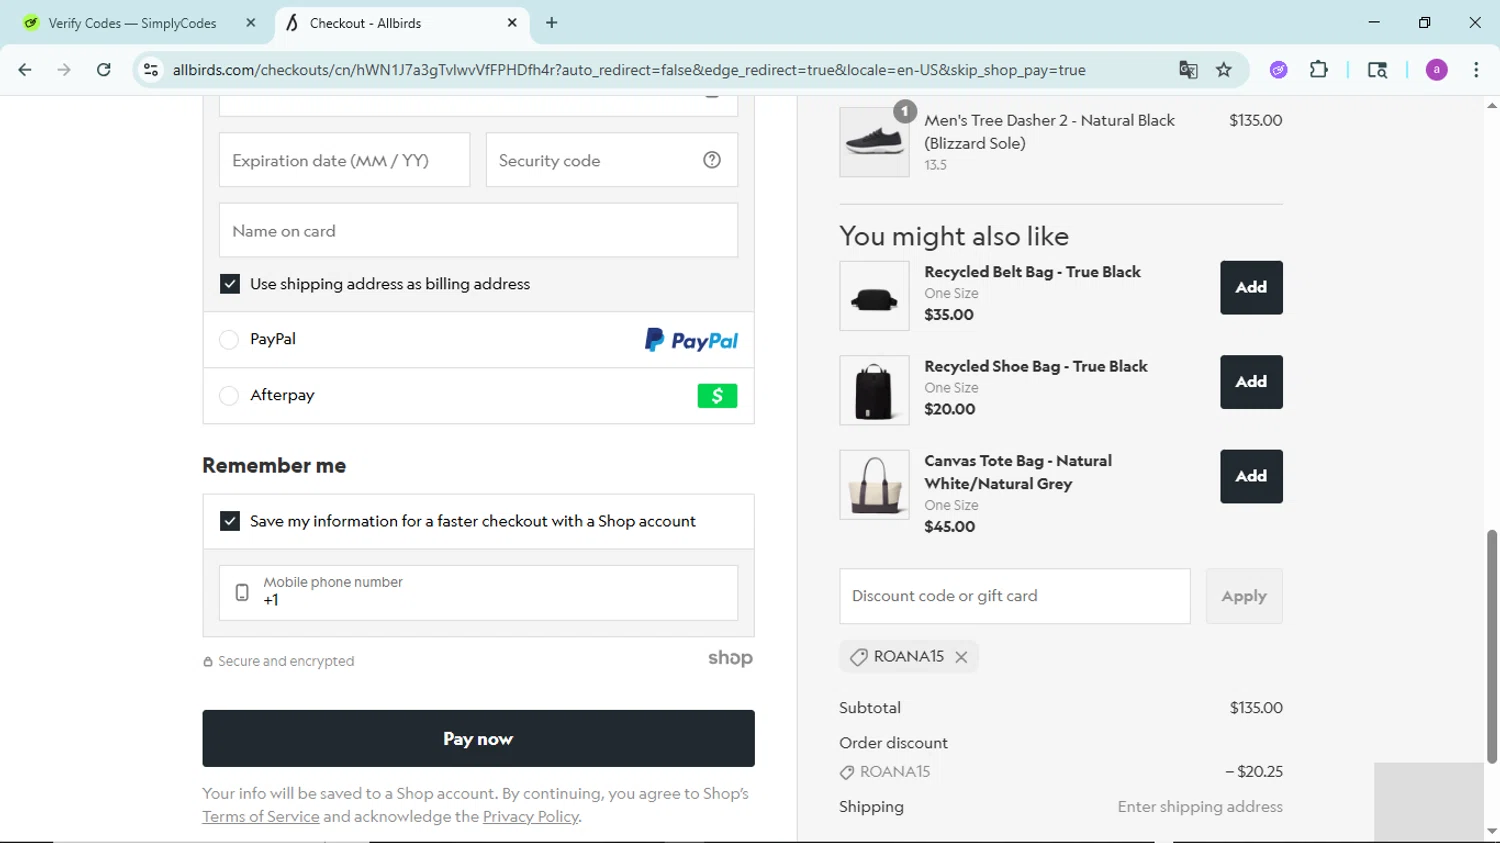The image size is (1500, 843).
Task: Click the Remember me heading
Action: [x=274, y=466]
